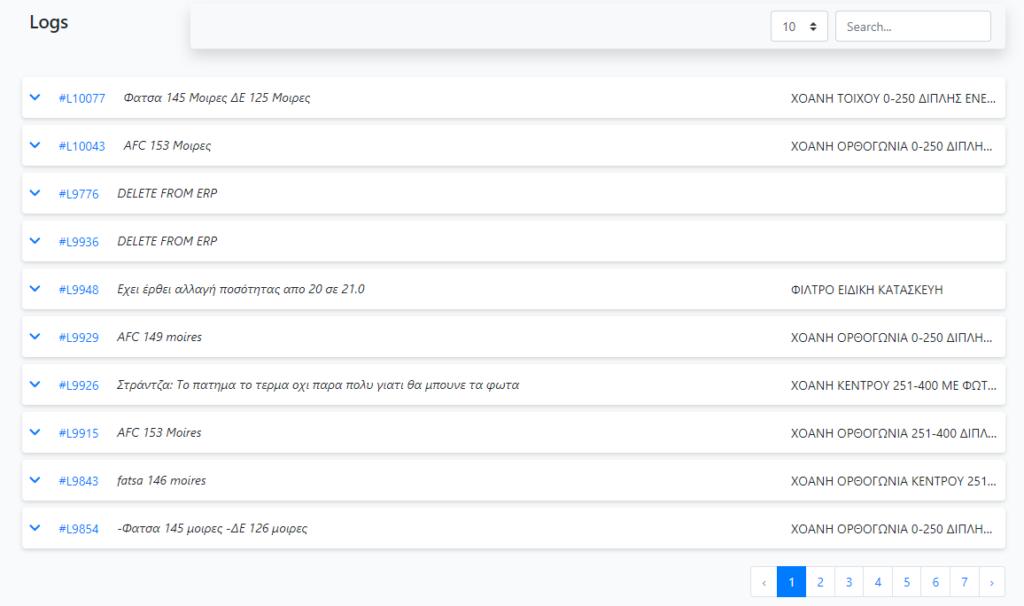
Task: Open the #L9915 log link
Action: pyautogui.click(x=79, y=433)
